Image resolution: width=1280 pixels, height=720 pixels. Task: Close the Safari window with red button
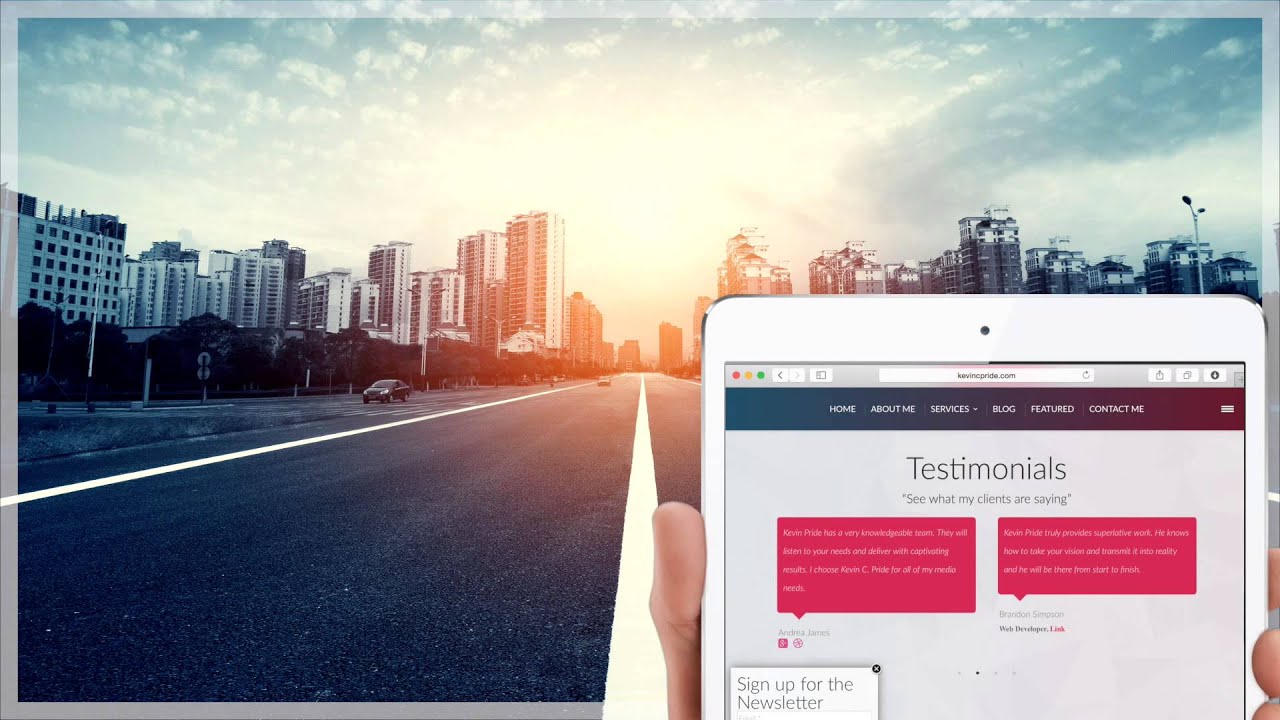coord(737,375)
